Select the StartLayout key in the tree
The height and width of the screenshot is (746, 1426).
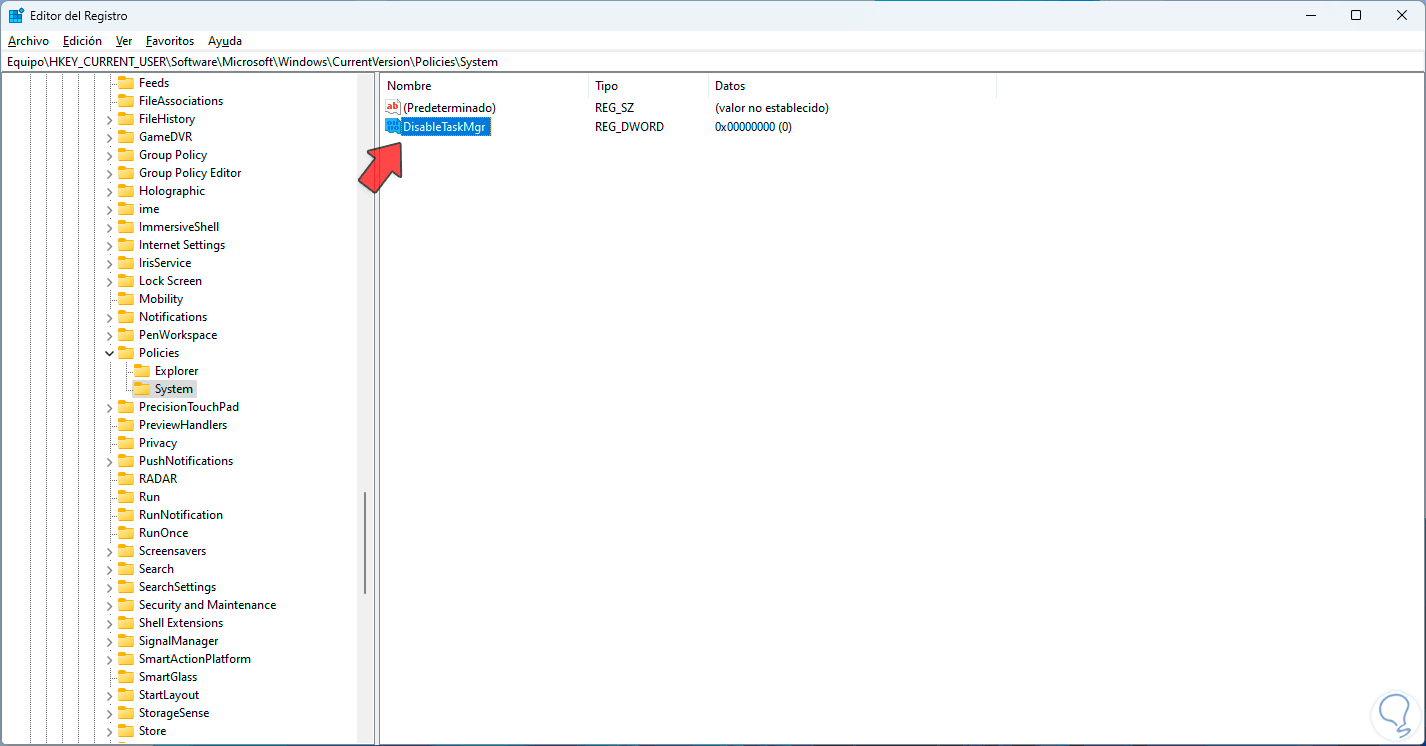169,695
